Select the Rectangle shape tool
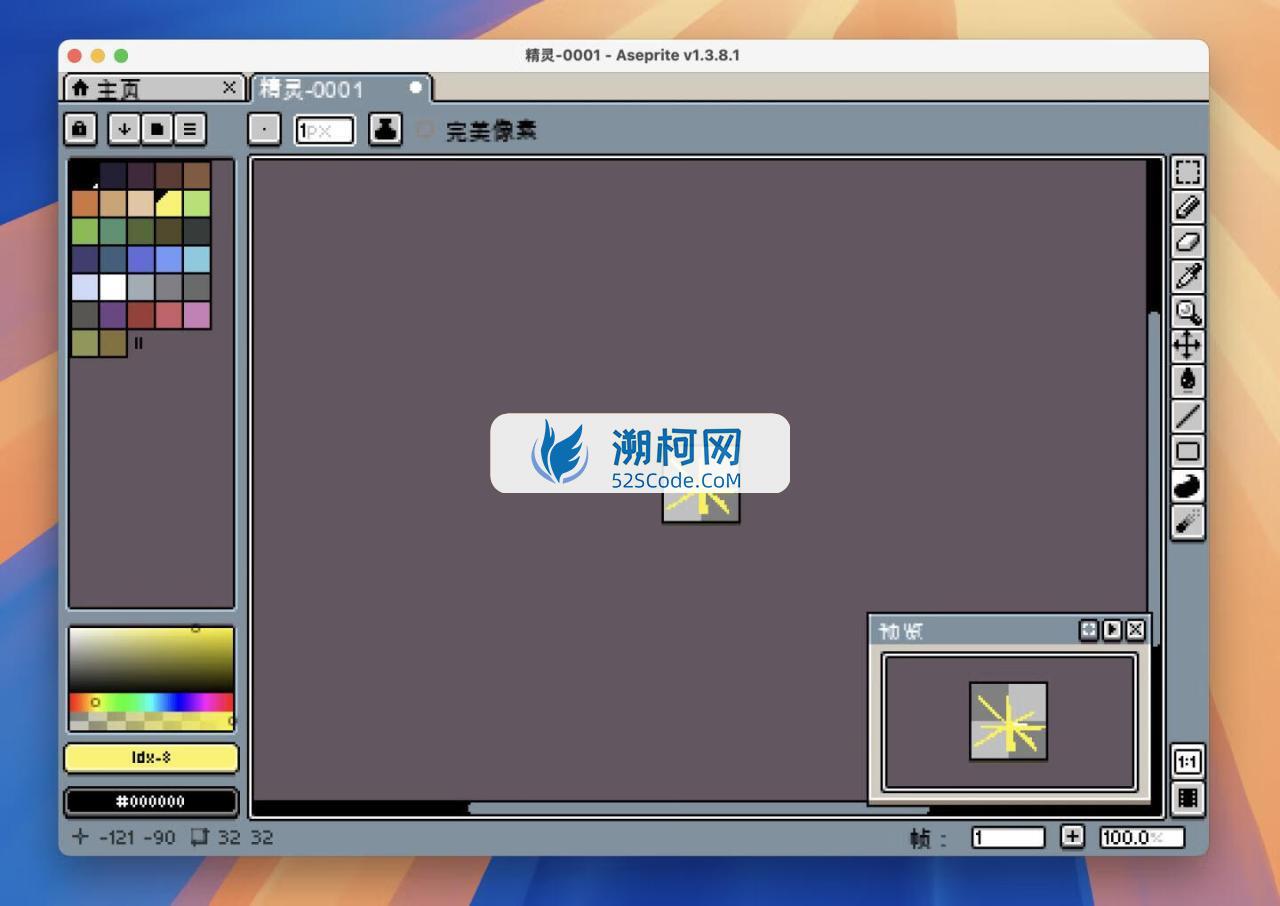Image resolution: width=1280 pixels, height=906 pixels. (x=1187, y=452)
